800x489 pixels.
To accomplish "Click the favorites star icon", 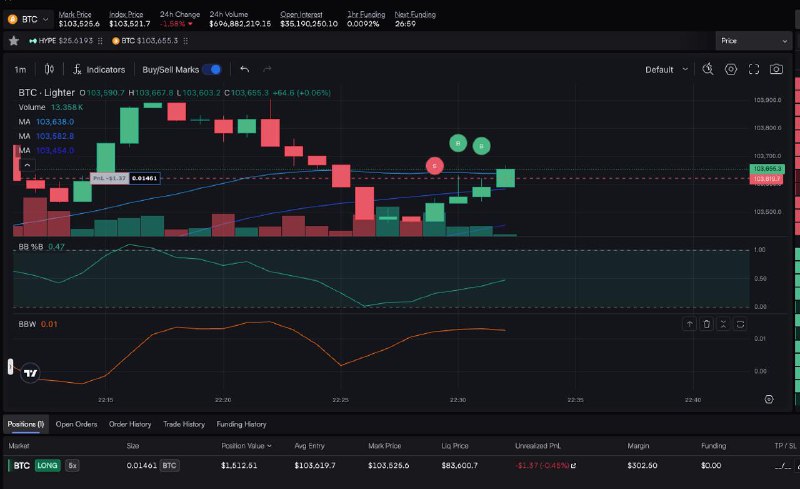I will pos(13,41).
